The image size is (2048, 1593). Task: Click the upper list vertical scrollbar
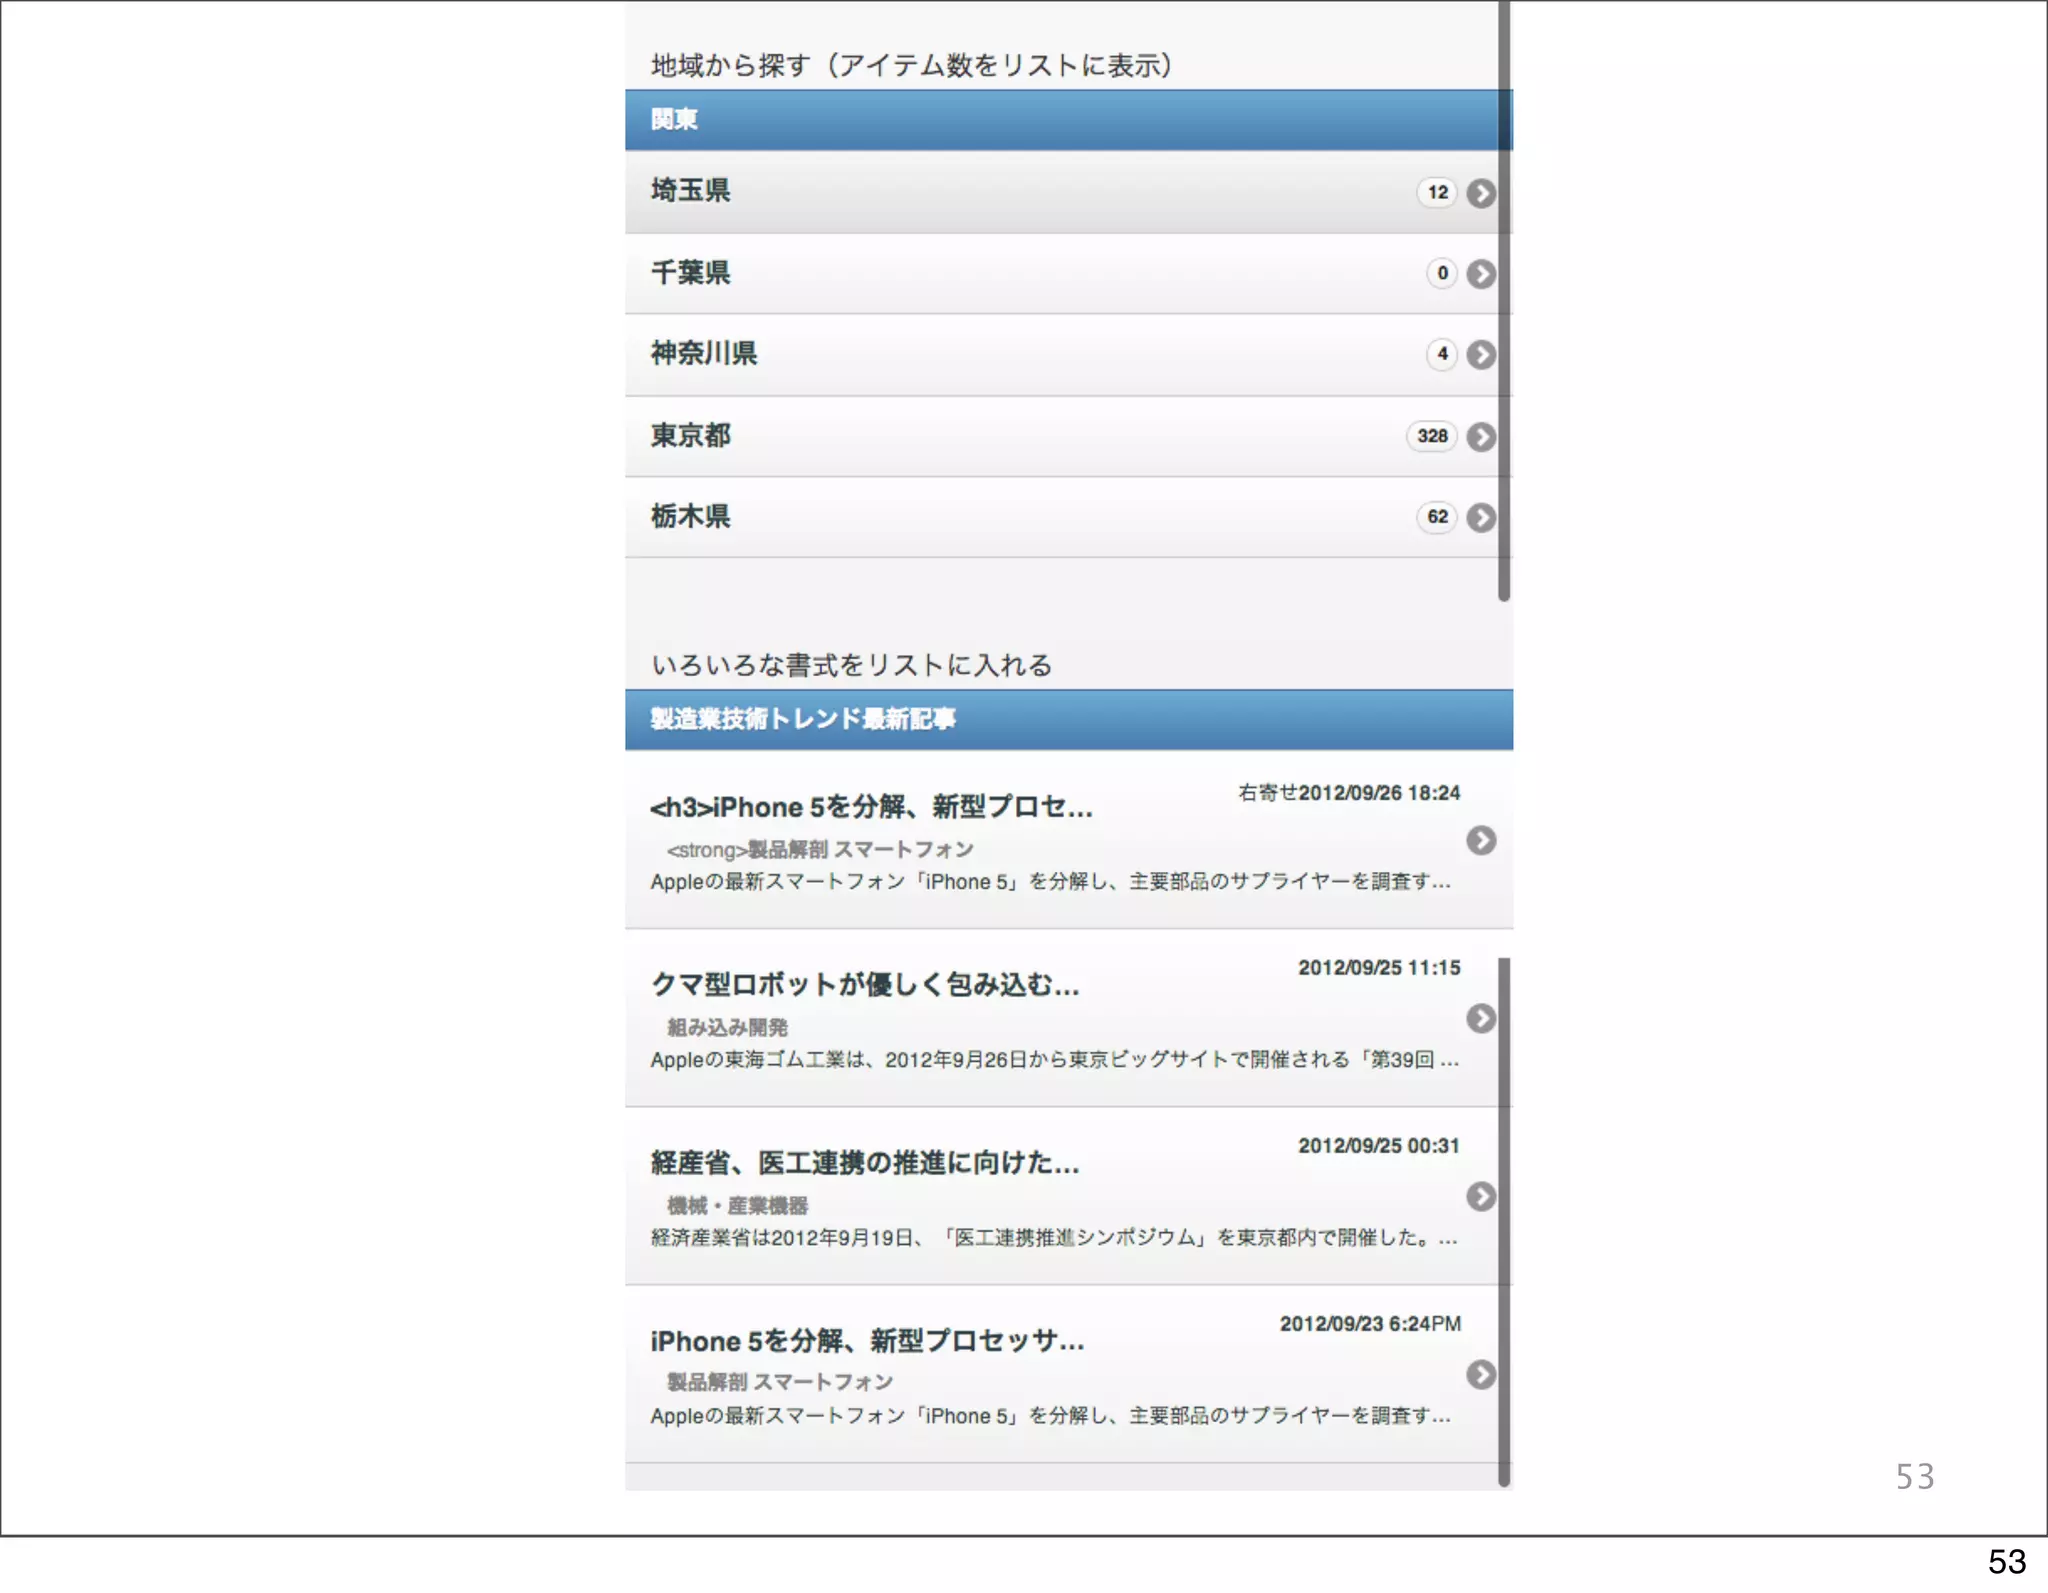(1504, 300)
